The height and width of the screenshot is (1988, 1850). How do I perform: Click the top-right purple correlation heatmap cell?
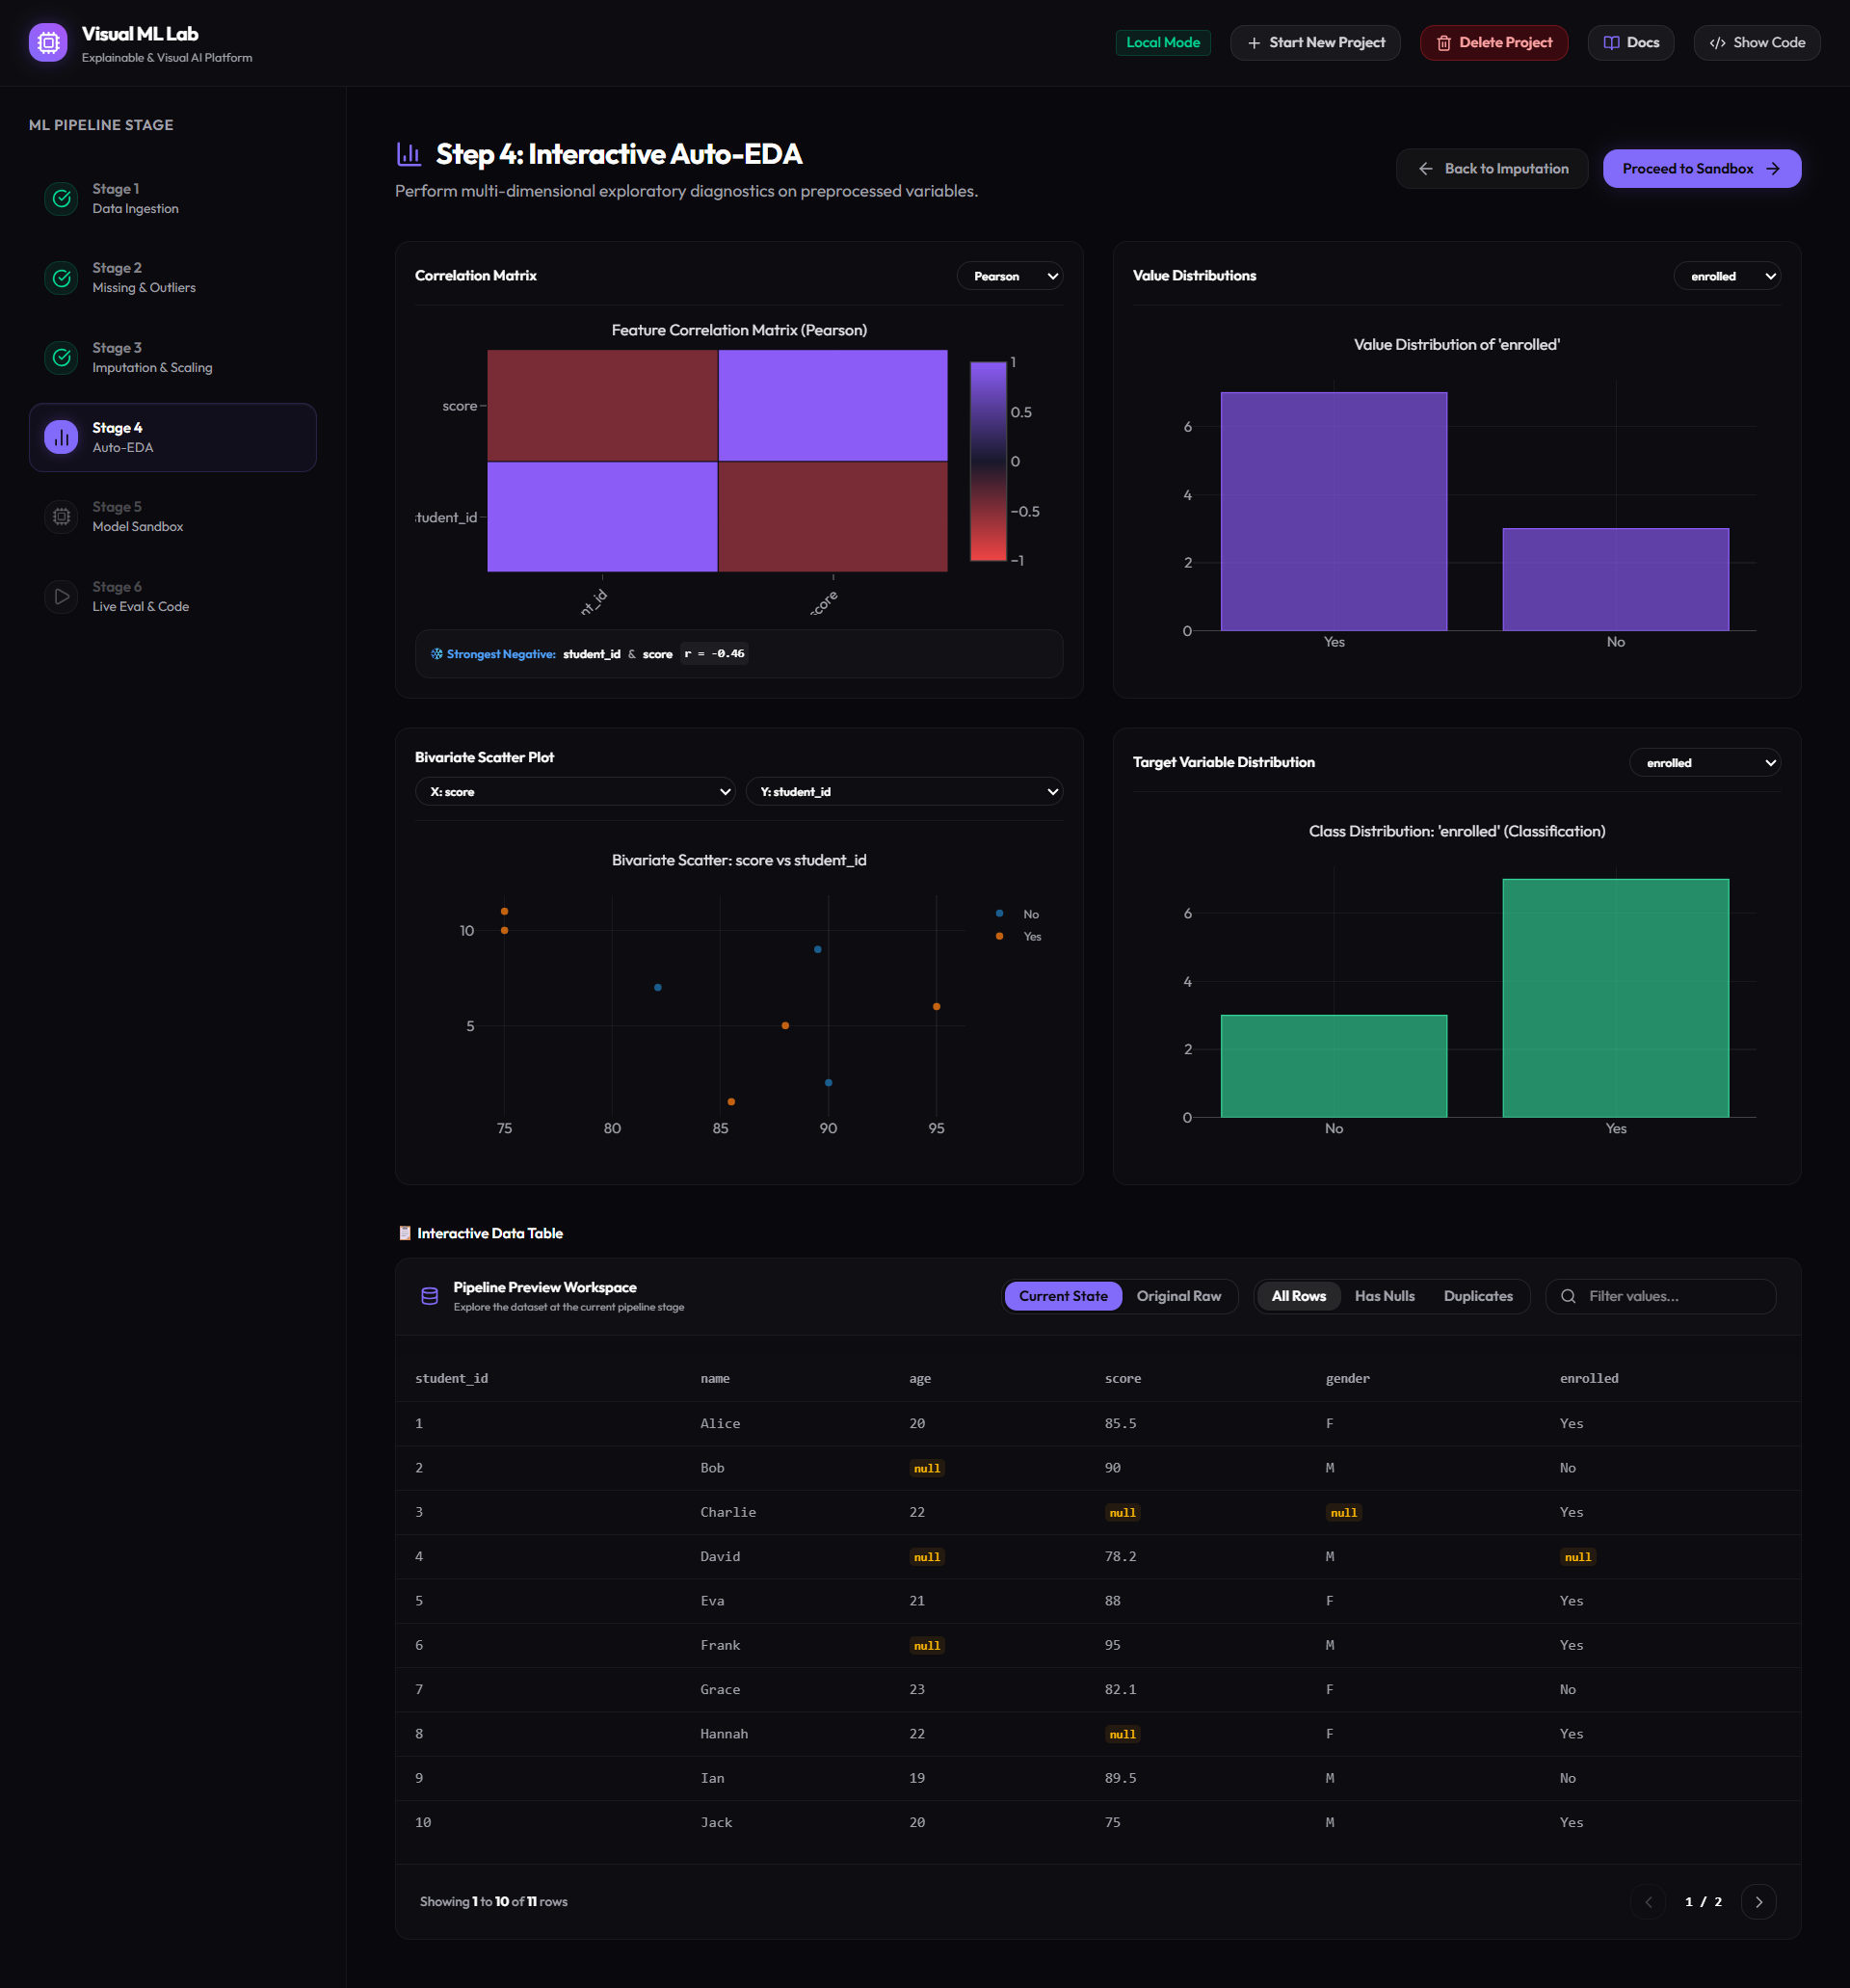[x=833, y=405]
